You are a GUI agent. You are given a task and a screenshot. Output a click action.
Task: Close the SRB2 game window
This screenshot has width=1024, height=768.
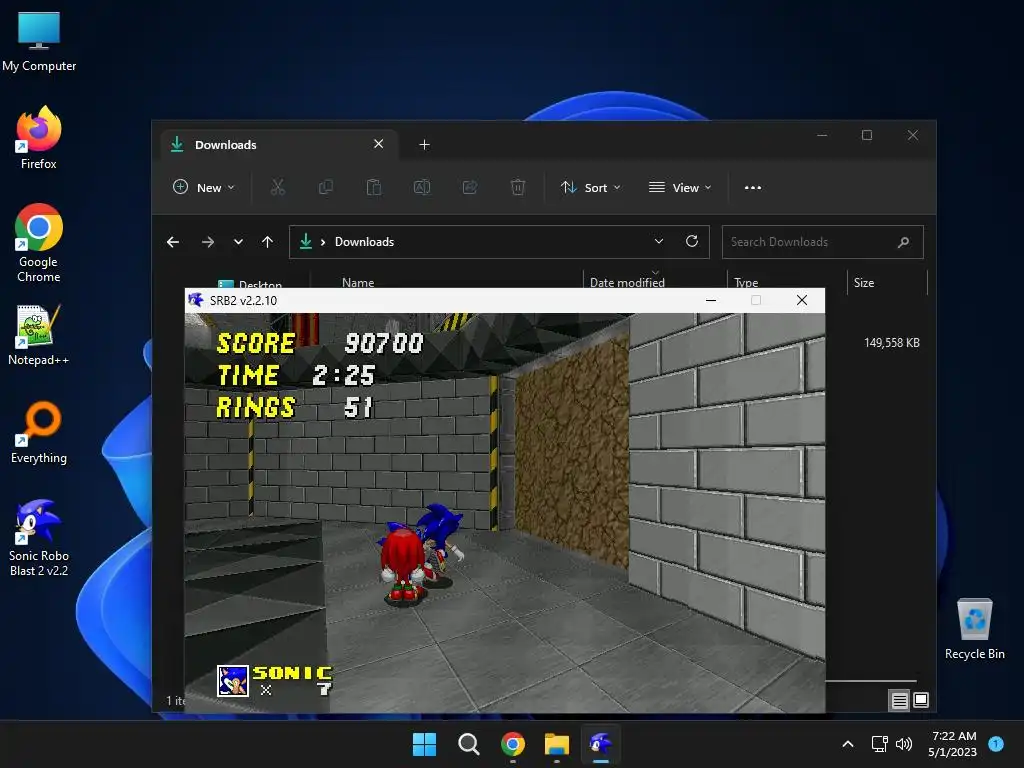[802, 300]
